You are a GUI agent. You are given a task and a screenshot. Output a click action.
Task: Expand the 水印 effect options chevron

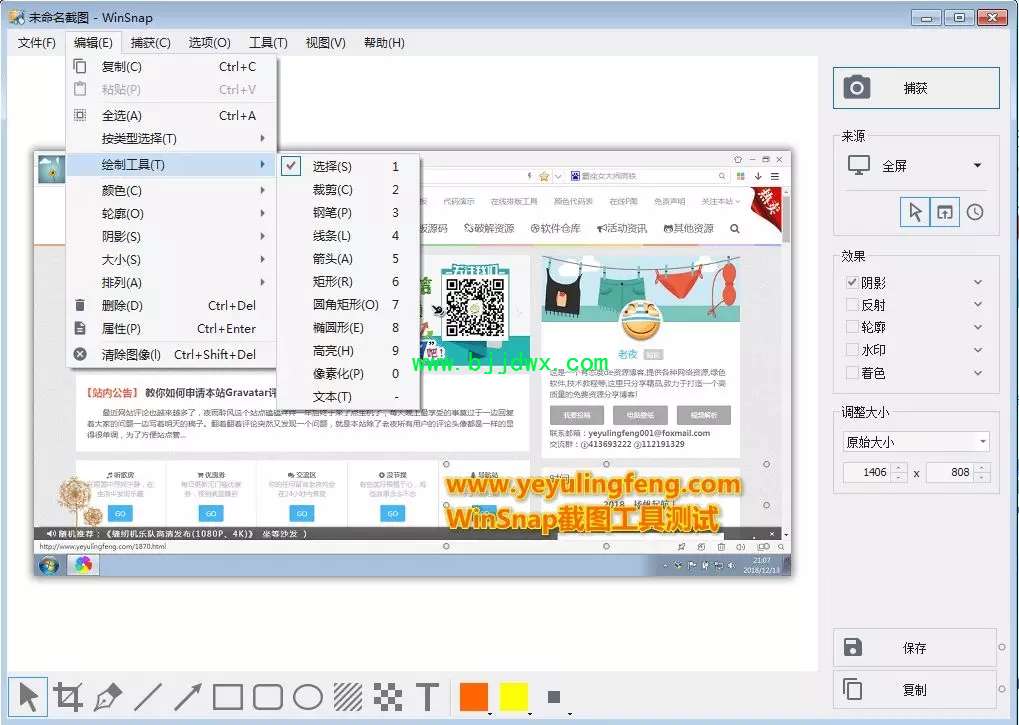pos(978,350)
